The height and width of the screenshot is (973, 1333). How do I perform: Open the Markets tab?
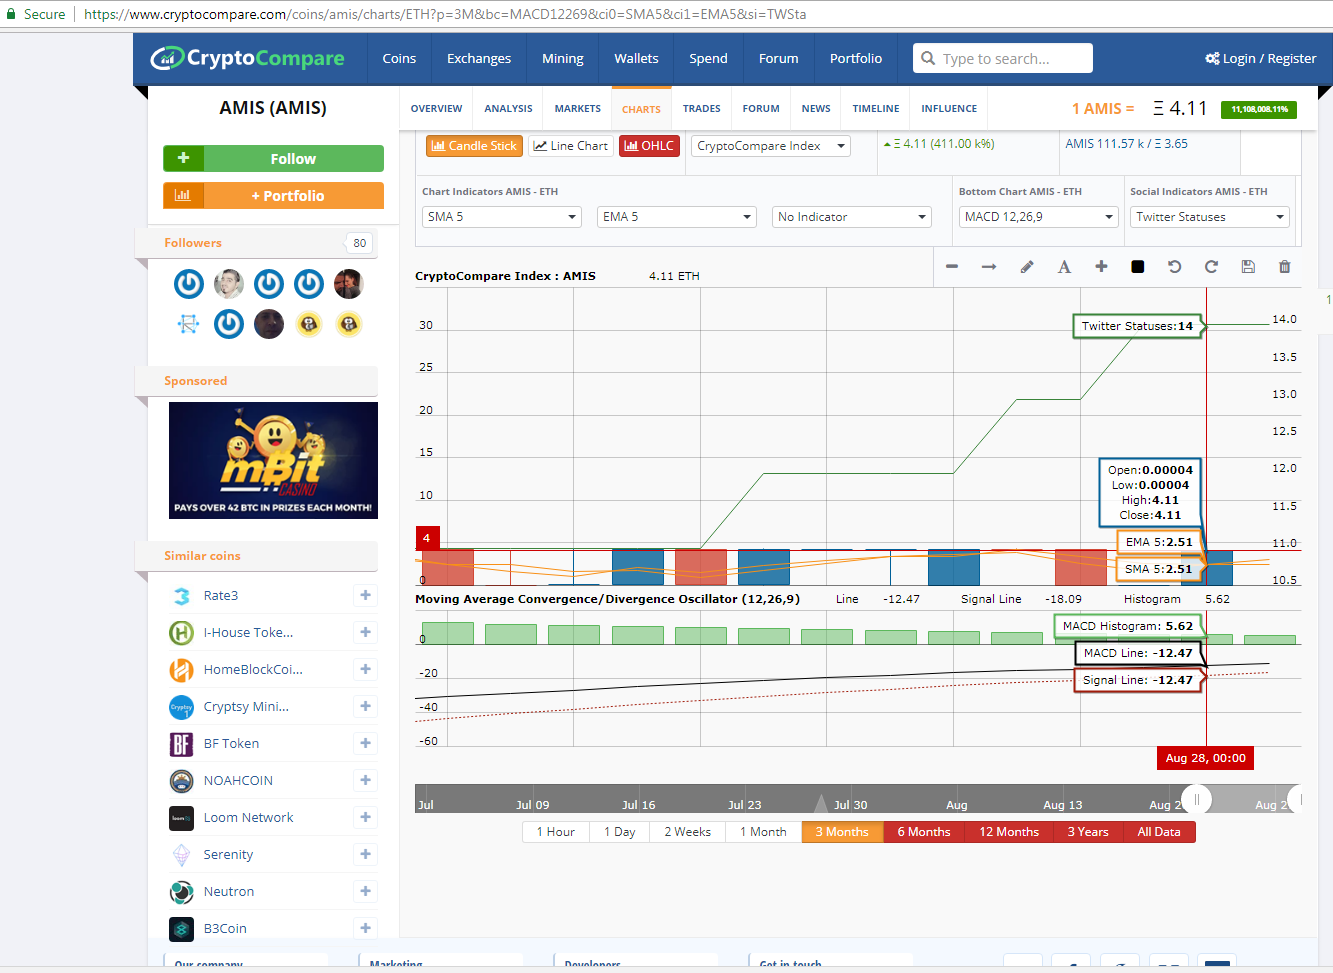[x=578, y=109]
